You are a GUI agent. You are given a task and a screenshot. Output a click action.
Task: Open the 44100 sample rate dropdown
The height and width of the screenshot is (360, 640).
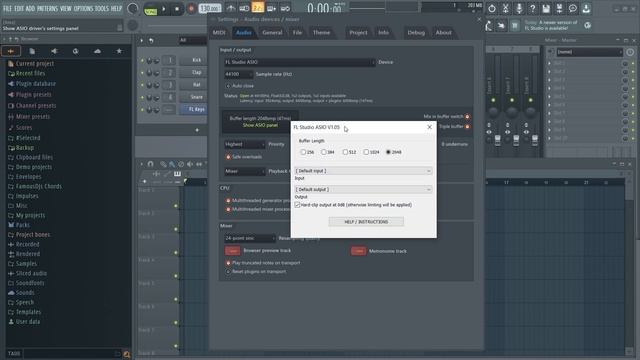pos(238,74)
